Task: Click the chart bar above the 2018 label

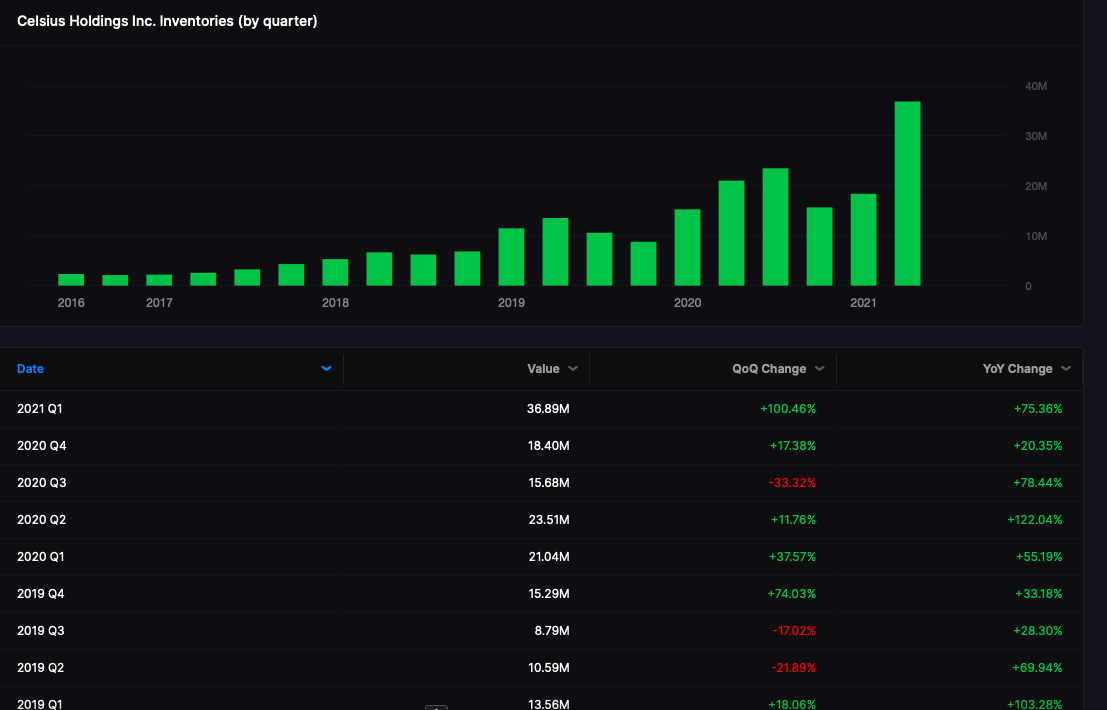Action: click(x=335, y=272)
